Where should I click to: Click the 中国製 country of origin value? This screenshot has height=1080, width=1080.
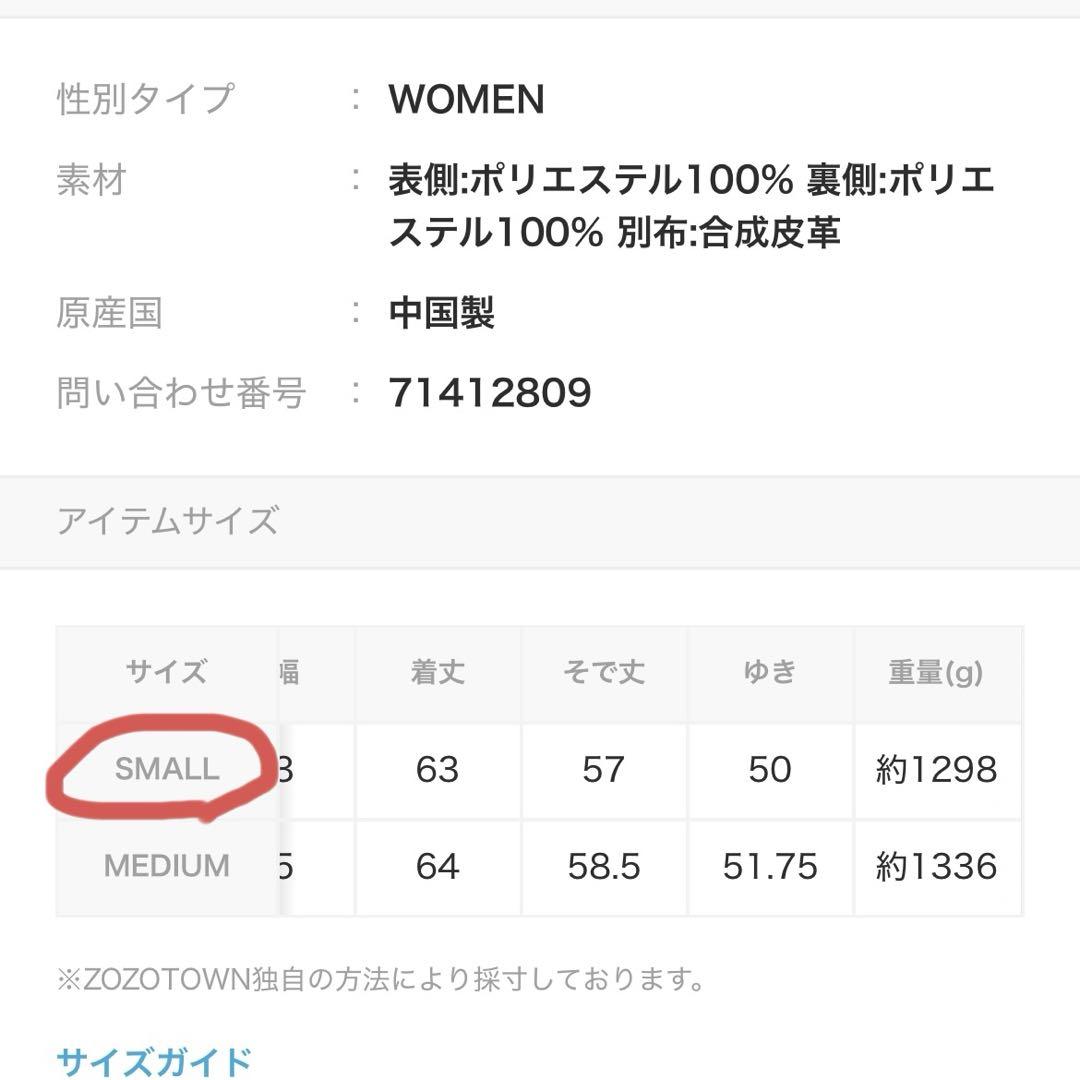point(442,313)
